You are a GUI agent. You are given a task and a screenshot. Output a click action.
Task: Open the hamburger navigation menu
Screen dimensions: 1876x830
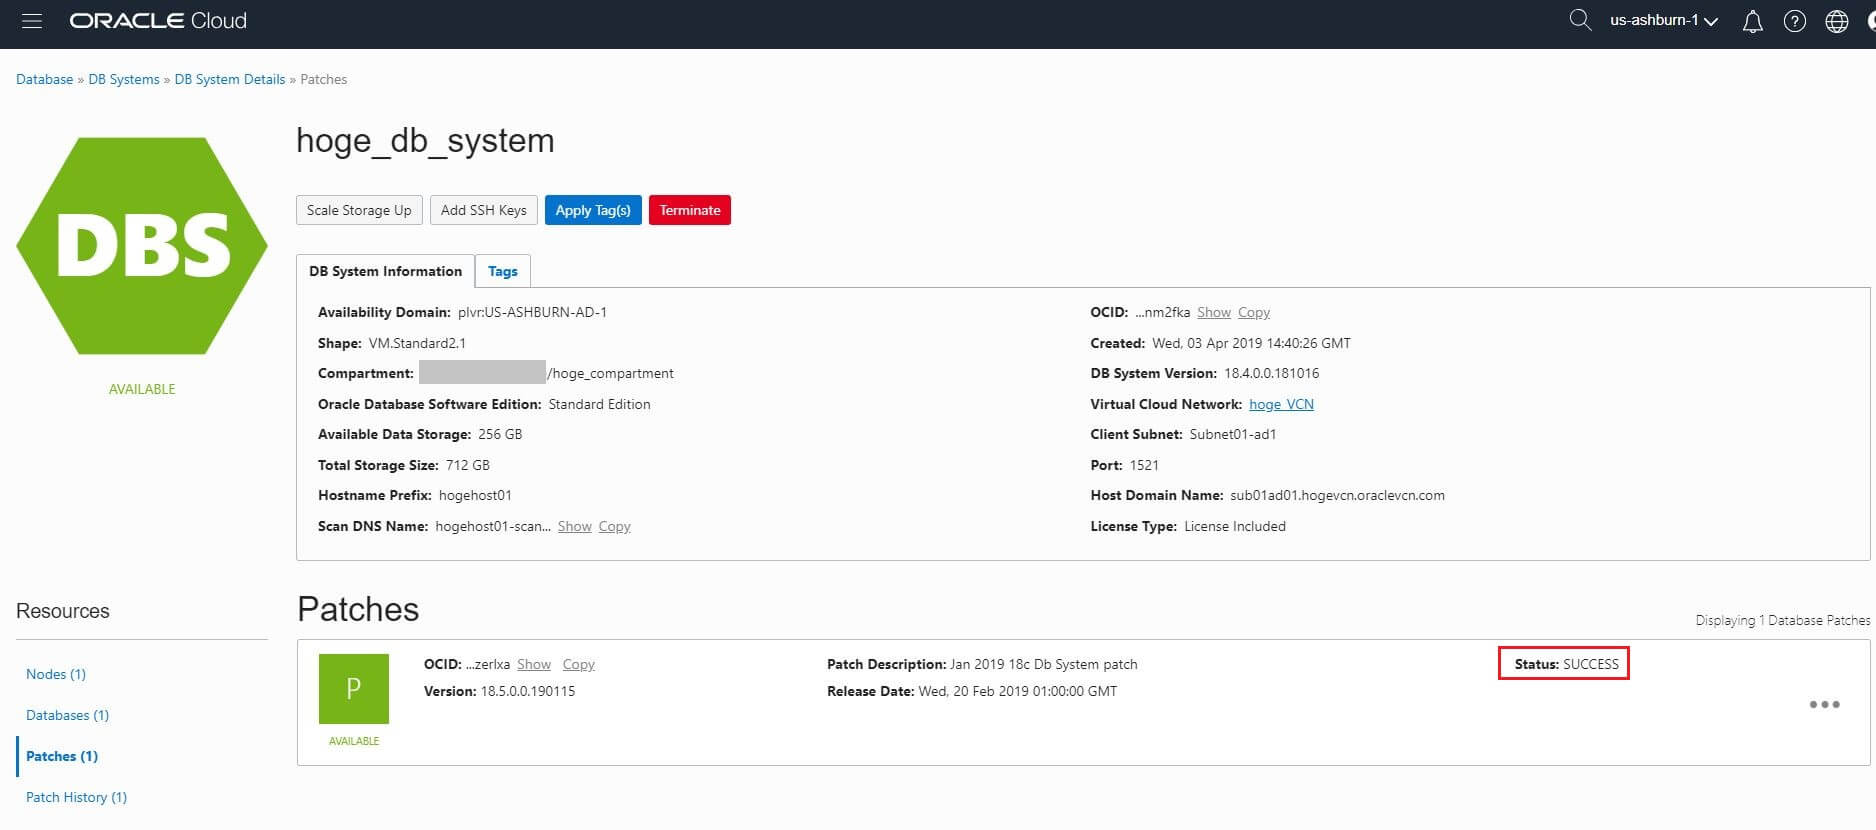(32, 21)
